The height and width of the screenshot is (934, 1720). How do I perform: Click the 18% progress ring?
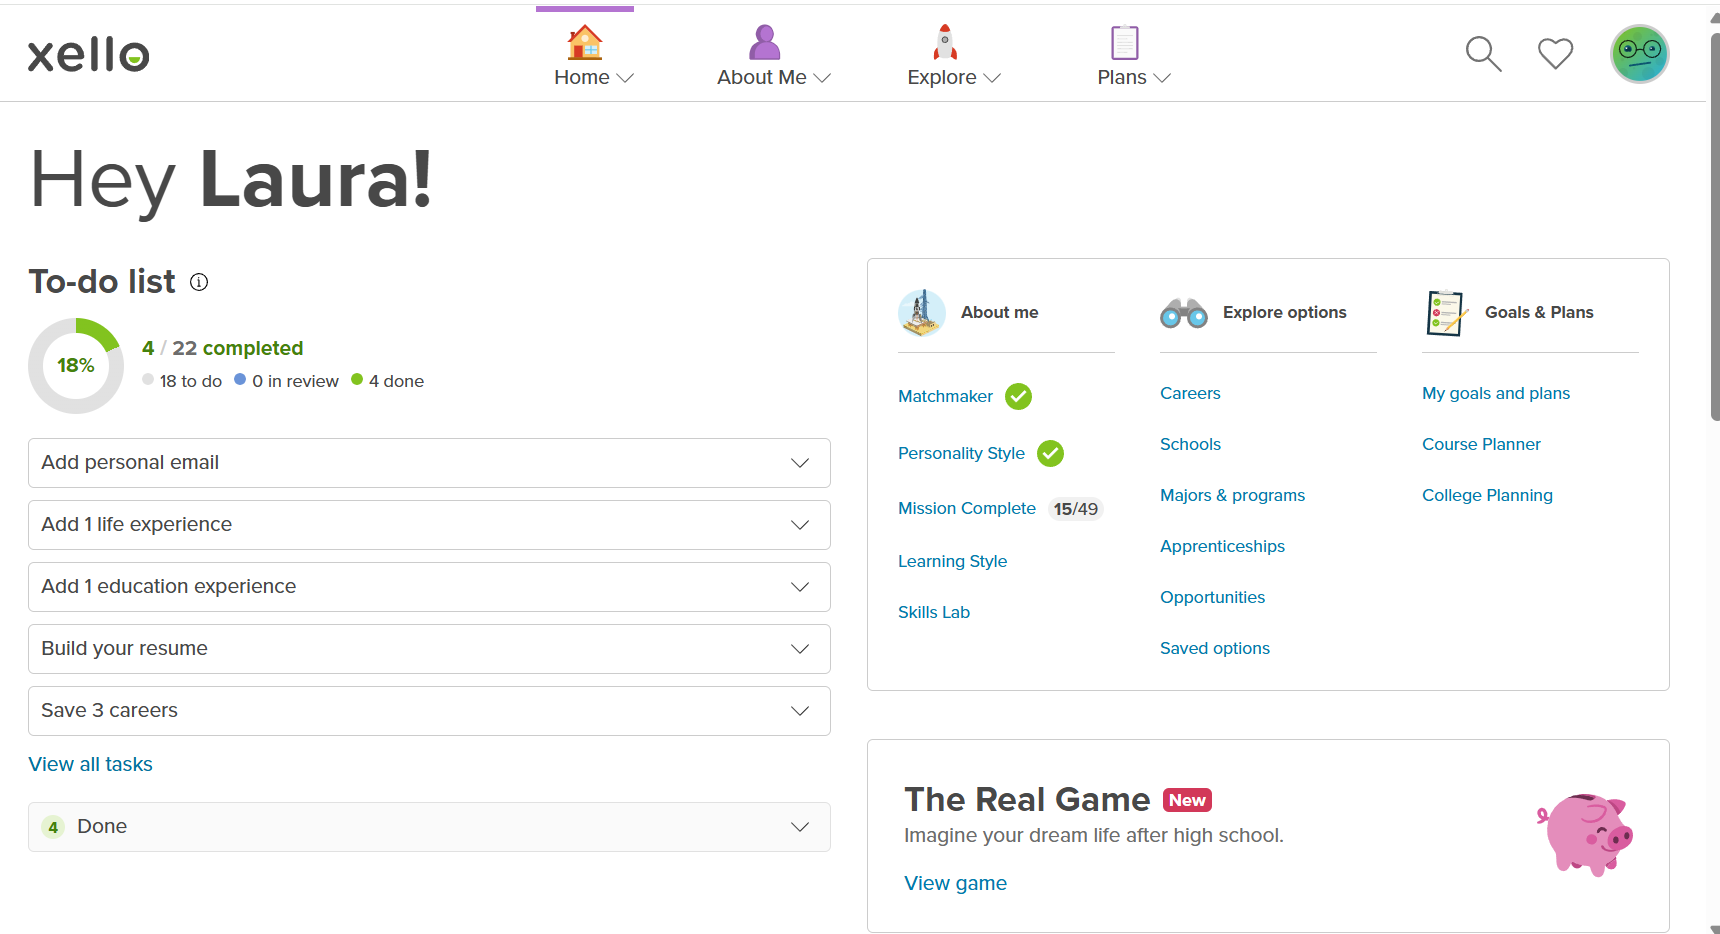[x=76, y=366]
